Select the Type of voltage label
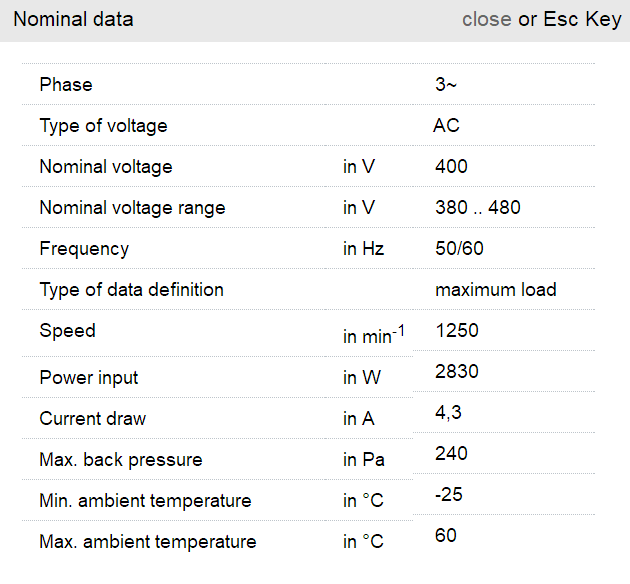630x584 pixels. [x=103, y=126]
